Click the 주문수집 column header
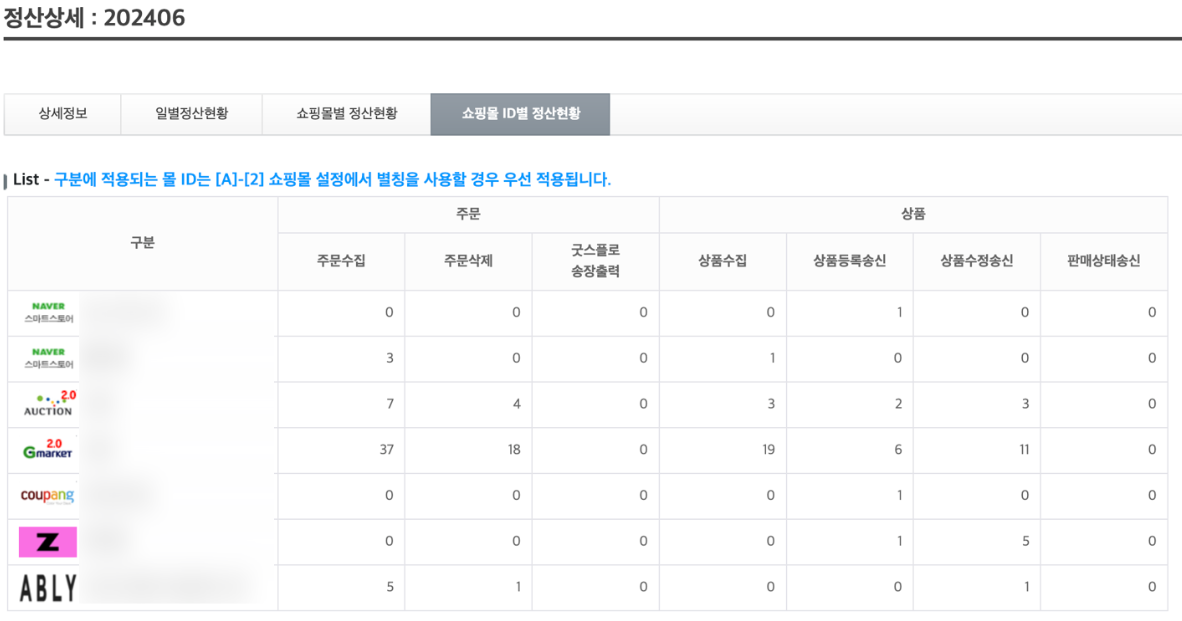The image size is (1182, 621). coord(341,261)
